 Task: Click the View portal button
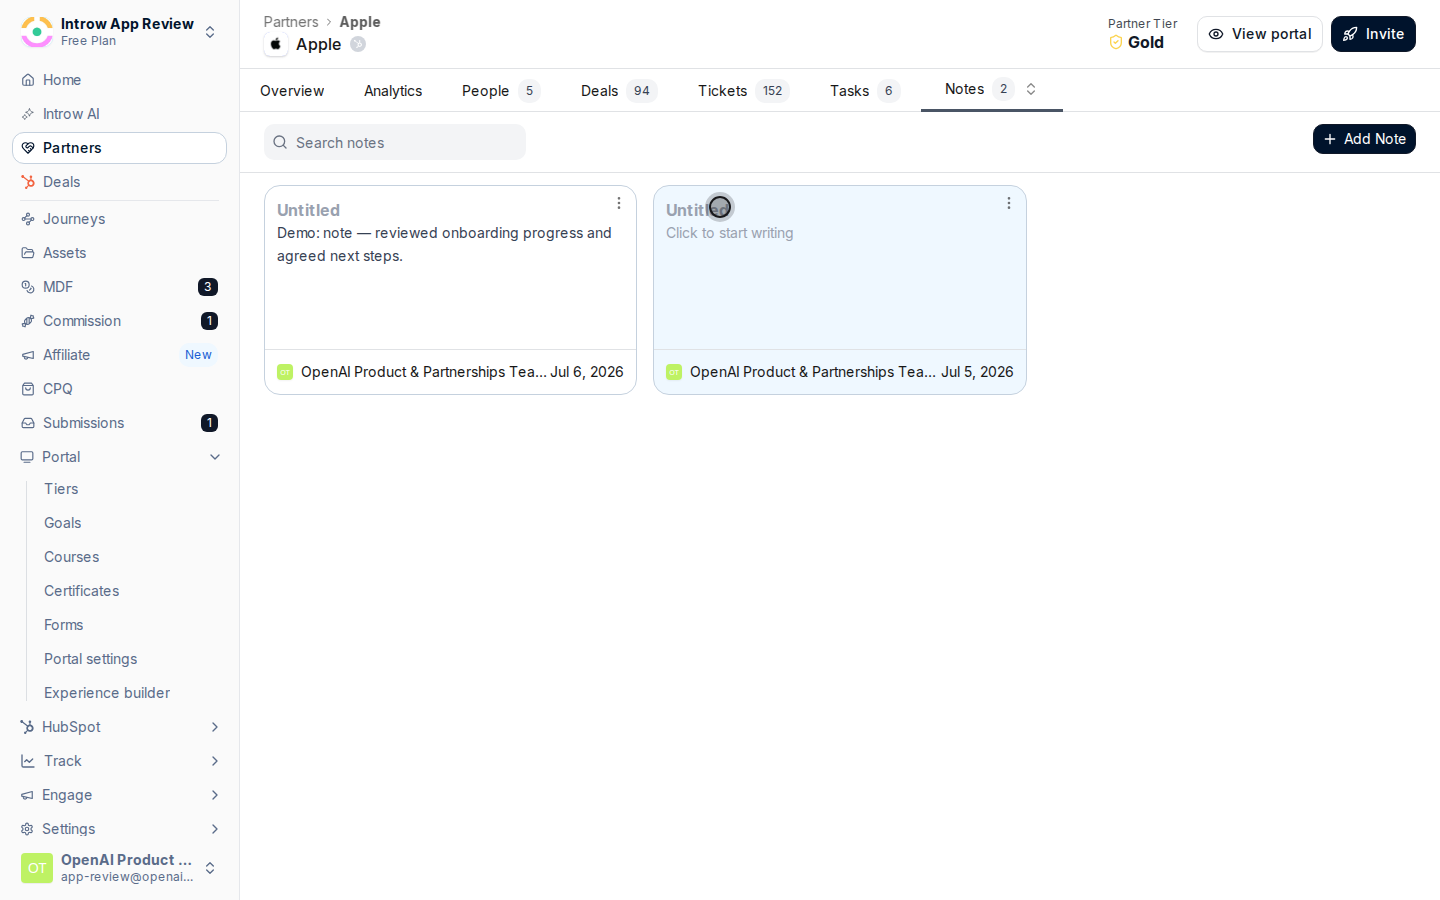(1260, 34)
